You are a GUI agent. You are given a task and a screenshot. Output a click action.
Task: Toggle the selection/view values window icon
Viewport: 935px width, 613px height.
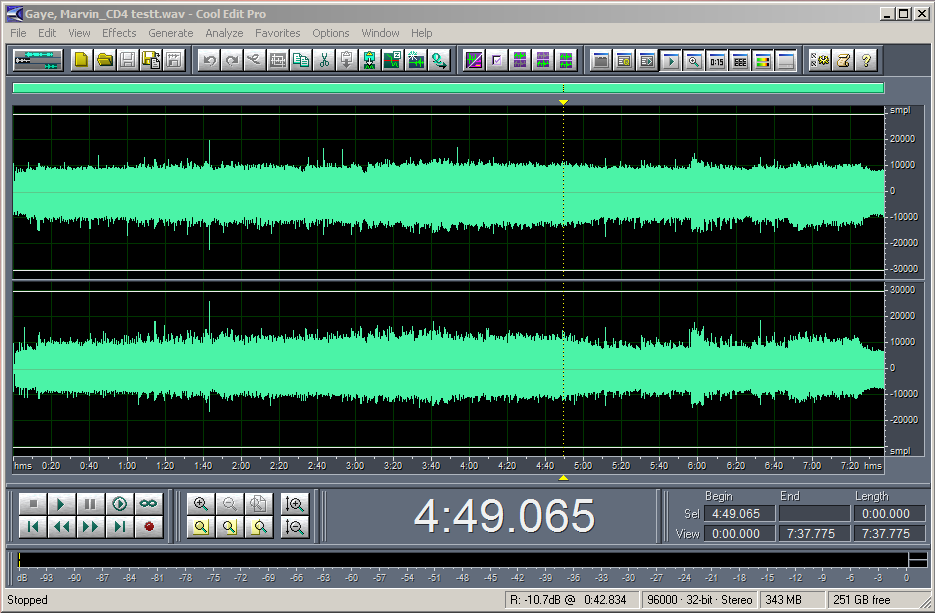[x=739, y=60]
